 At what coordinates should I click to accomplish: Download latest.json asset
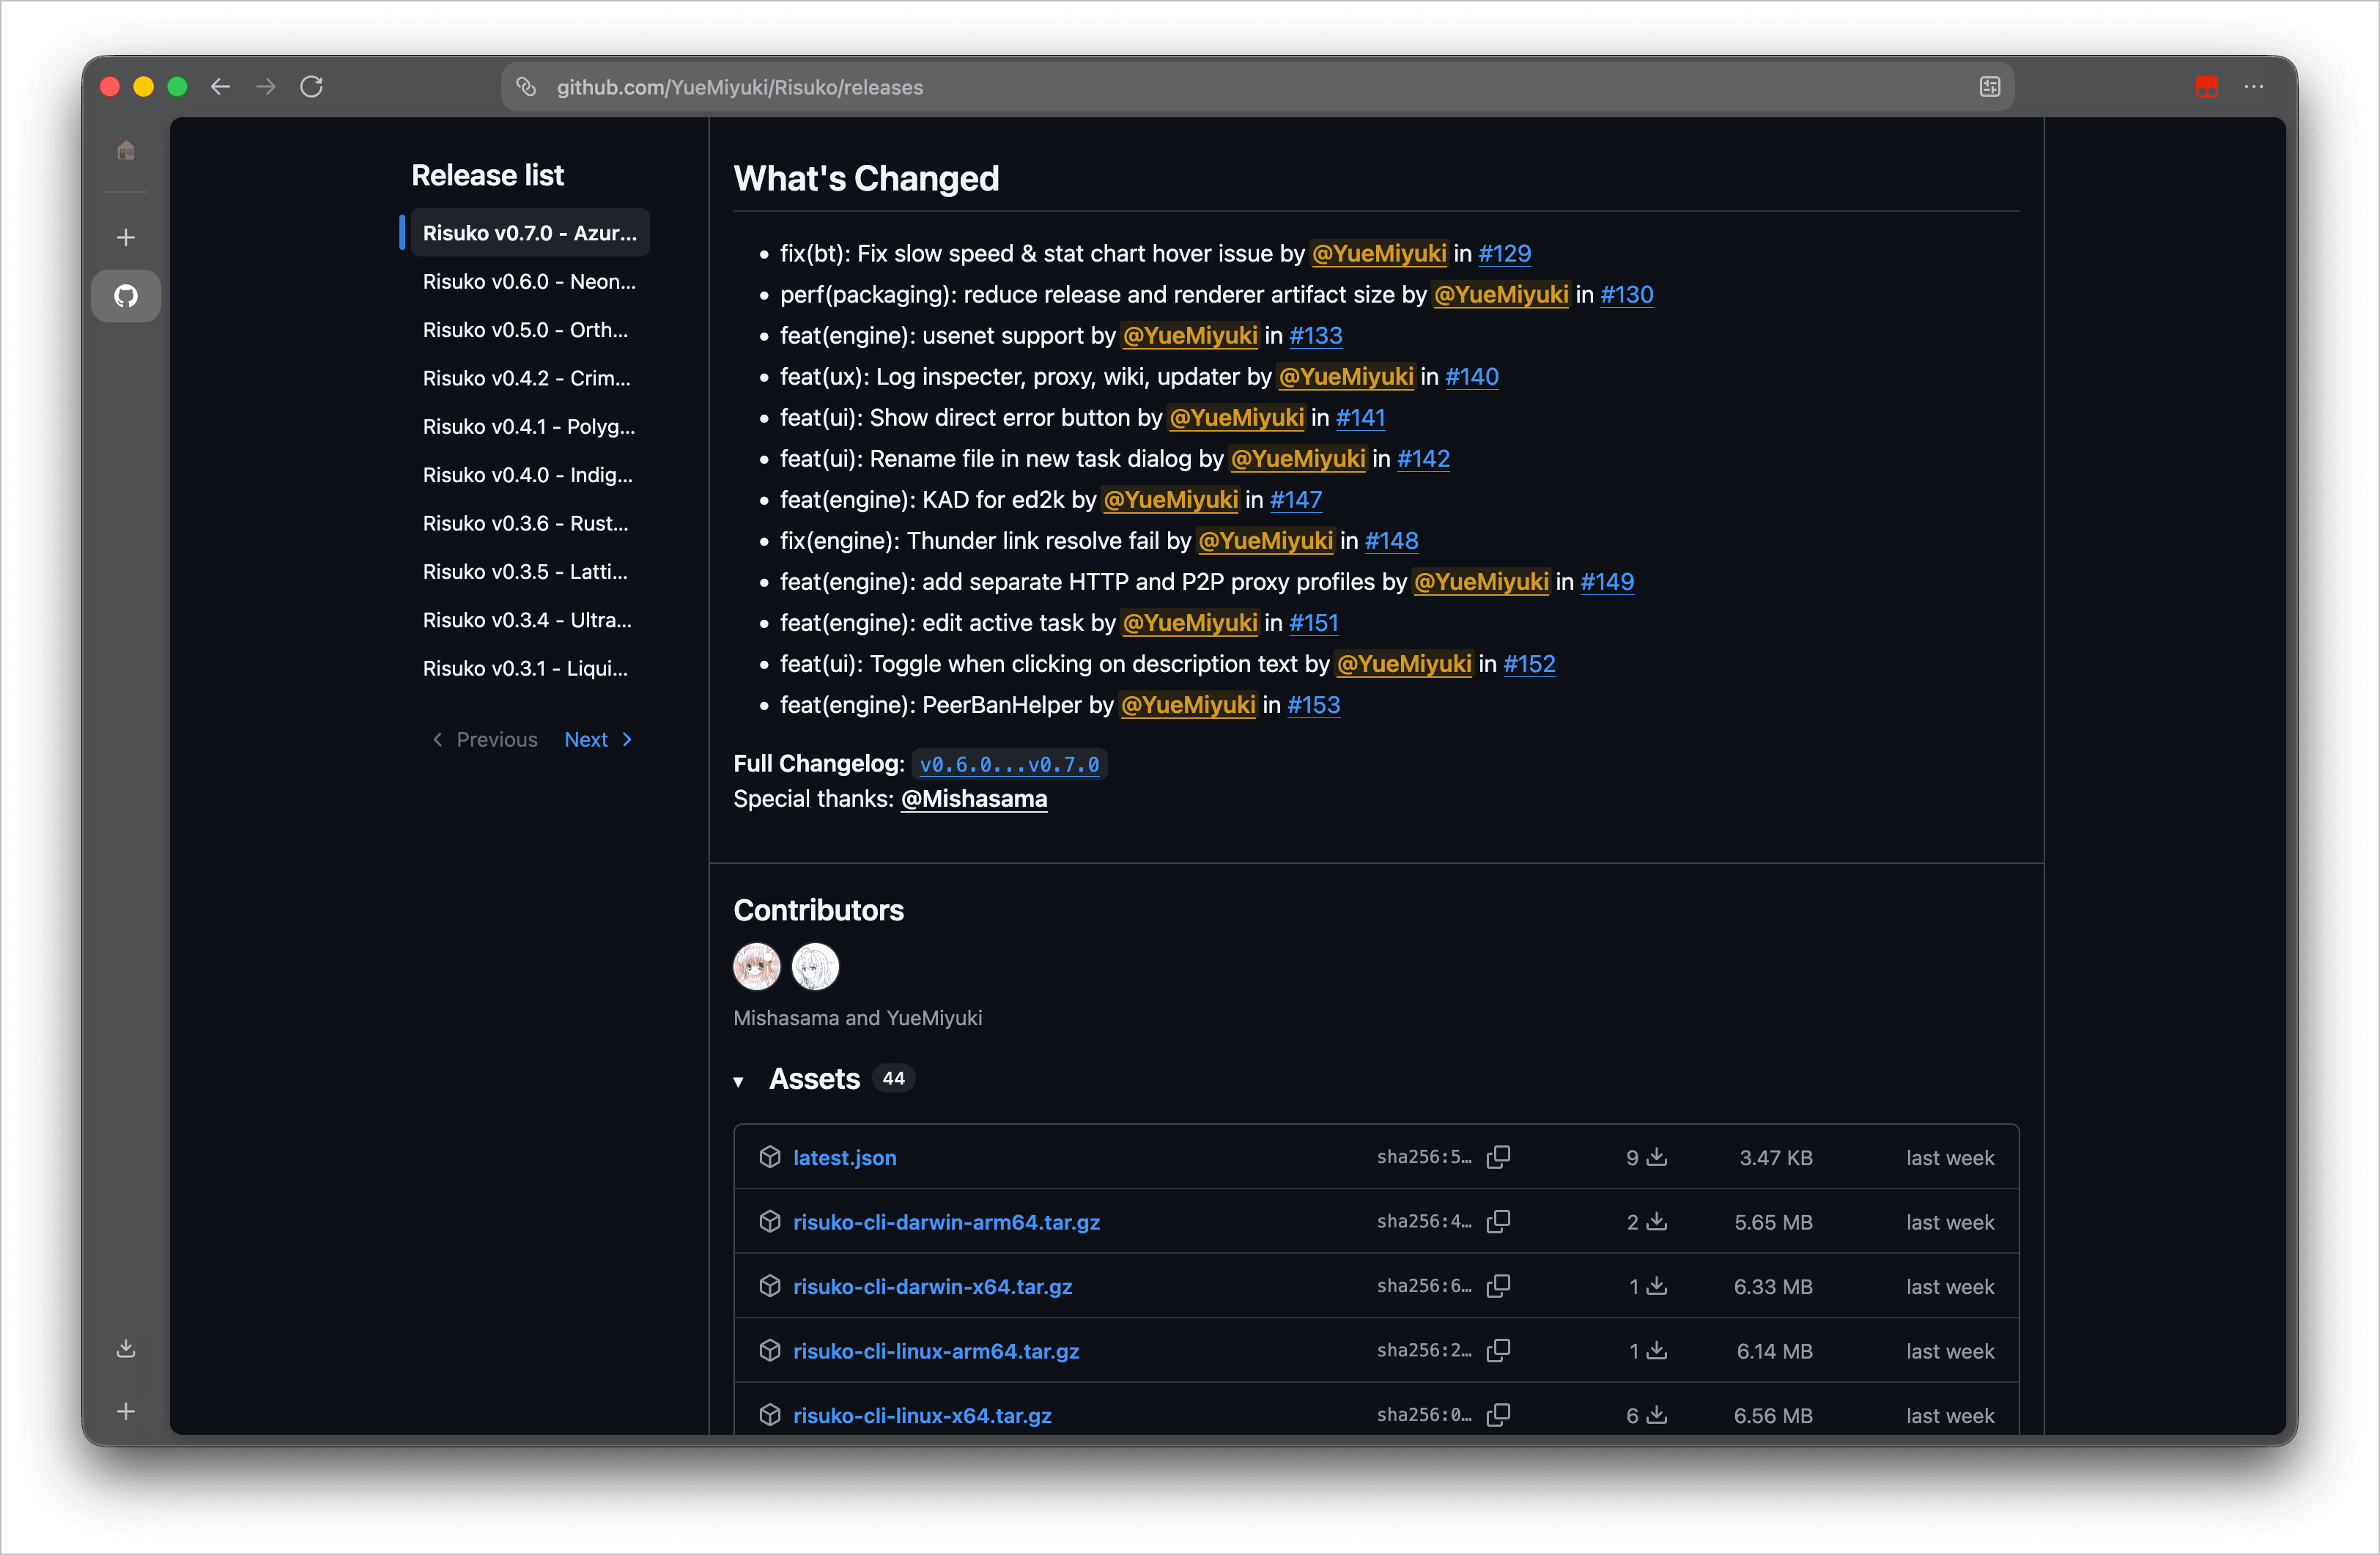[x=844, y=1158]
